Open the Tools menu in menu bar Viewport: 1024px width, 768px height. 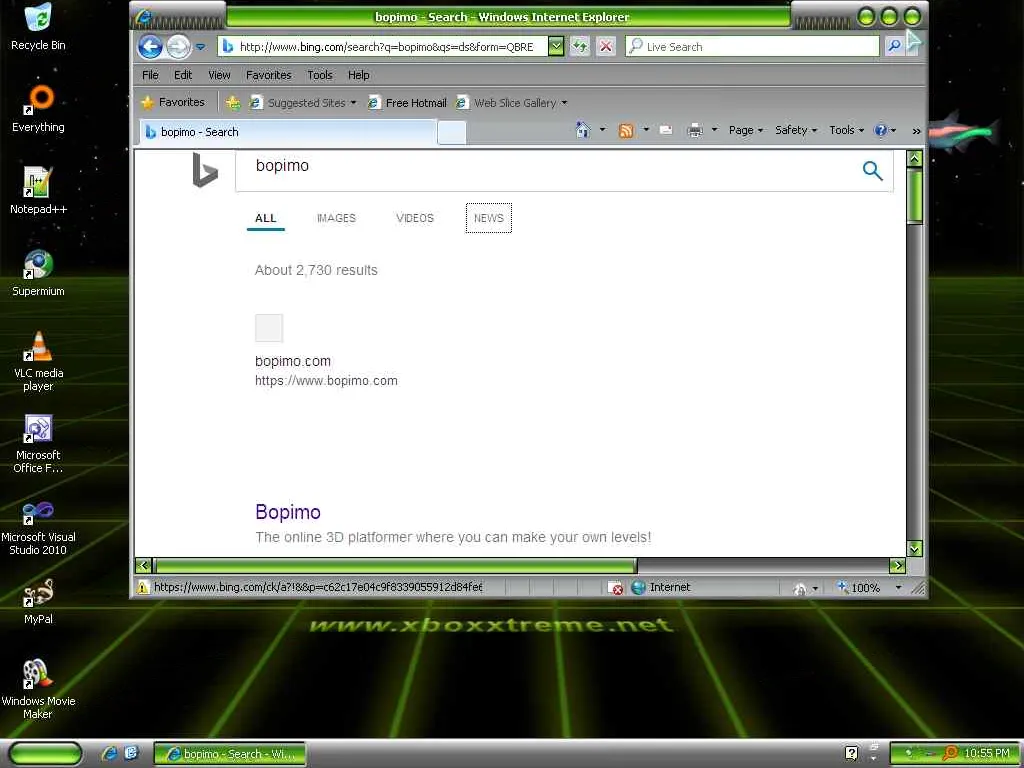pos(320,75)
